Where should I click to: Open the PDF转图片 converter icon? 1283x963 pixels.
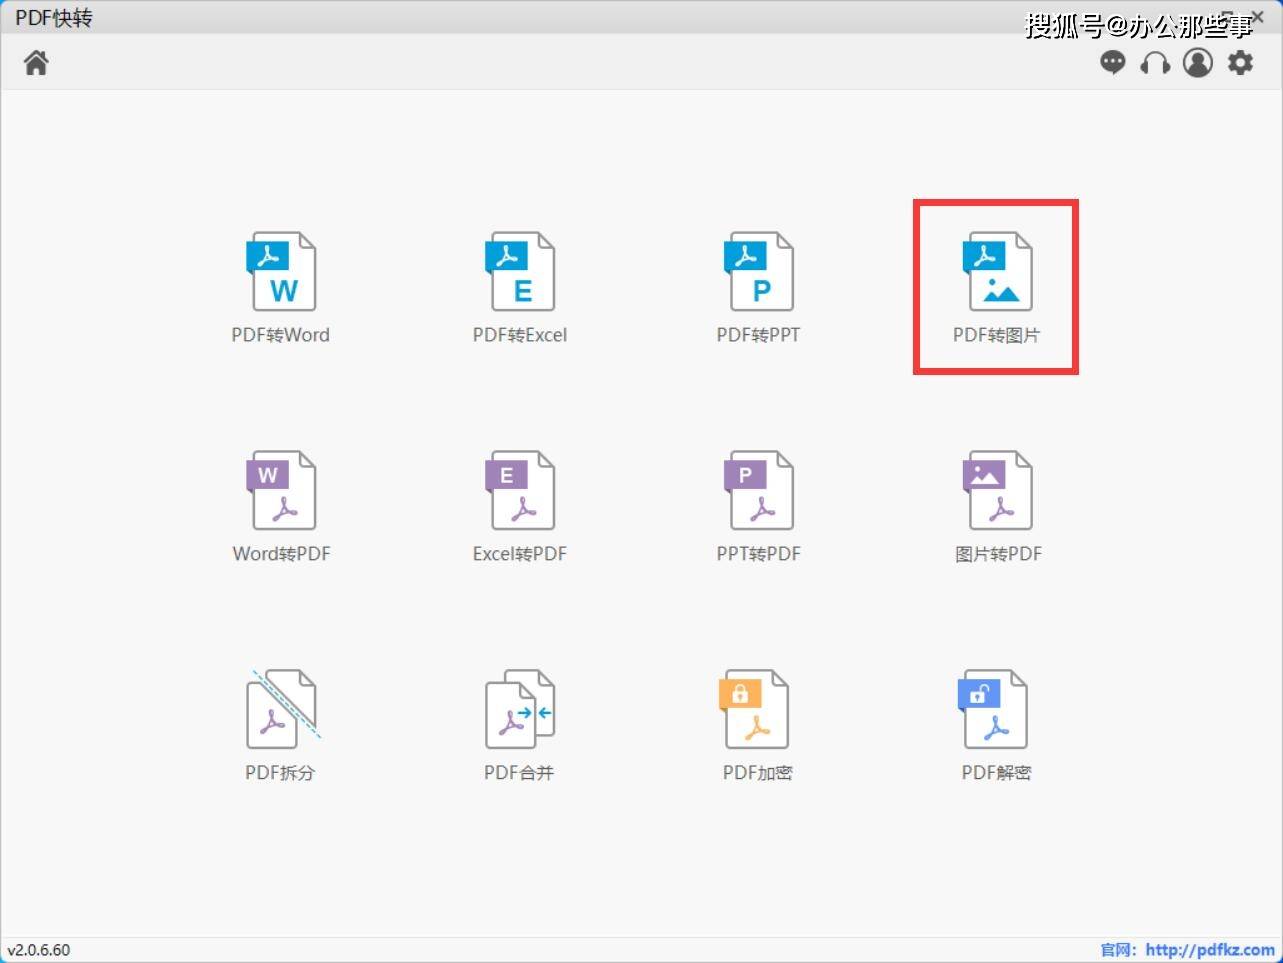[997, 272]
